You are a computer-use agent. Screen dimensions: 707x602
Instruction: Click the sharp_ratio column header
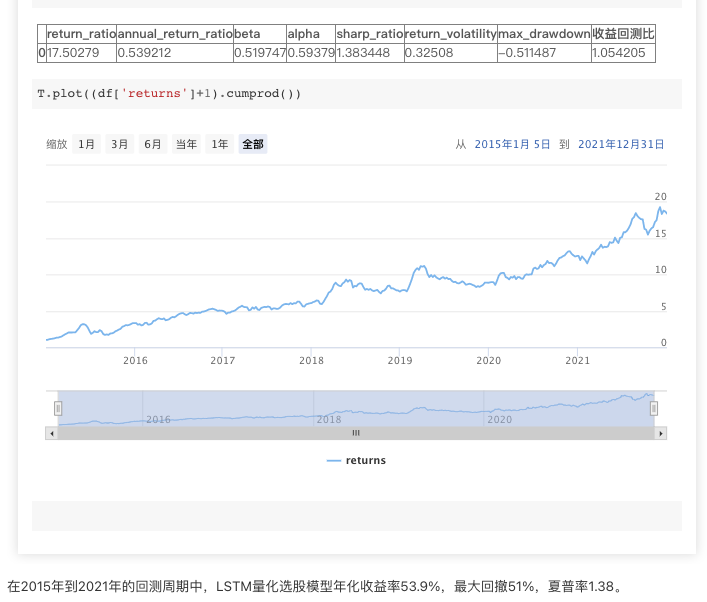pos(369,34)
